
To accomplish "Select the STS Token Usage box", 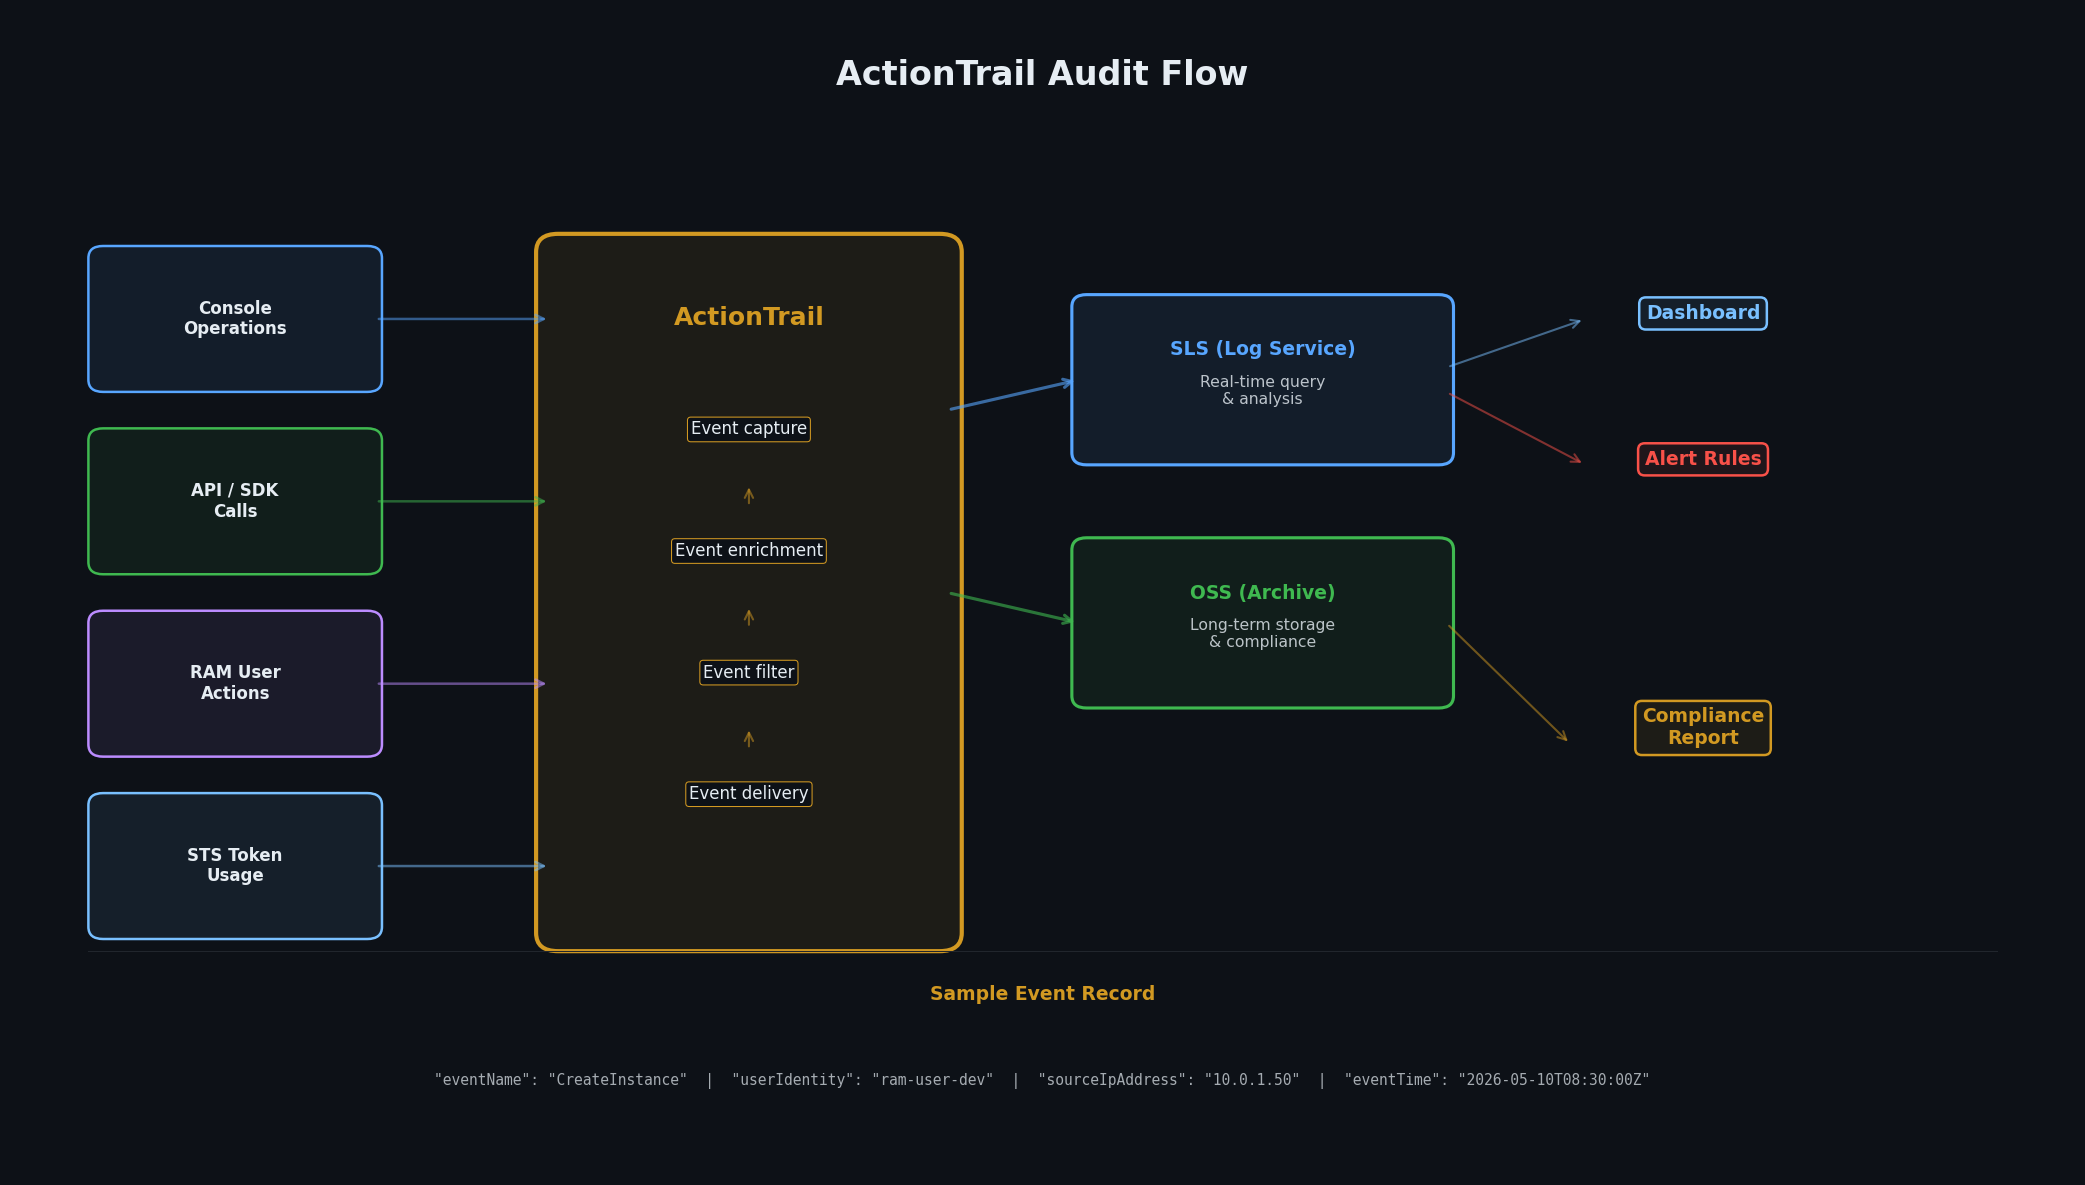I will pos(235,866).
